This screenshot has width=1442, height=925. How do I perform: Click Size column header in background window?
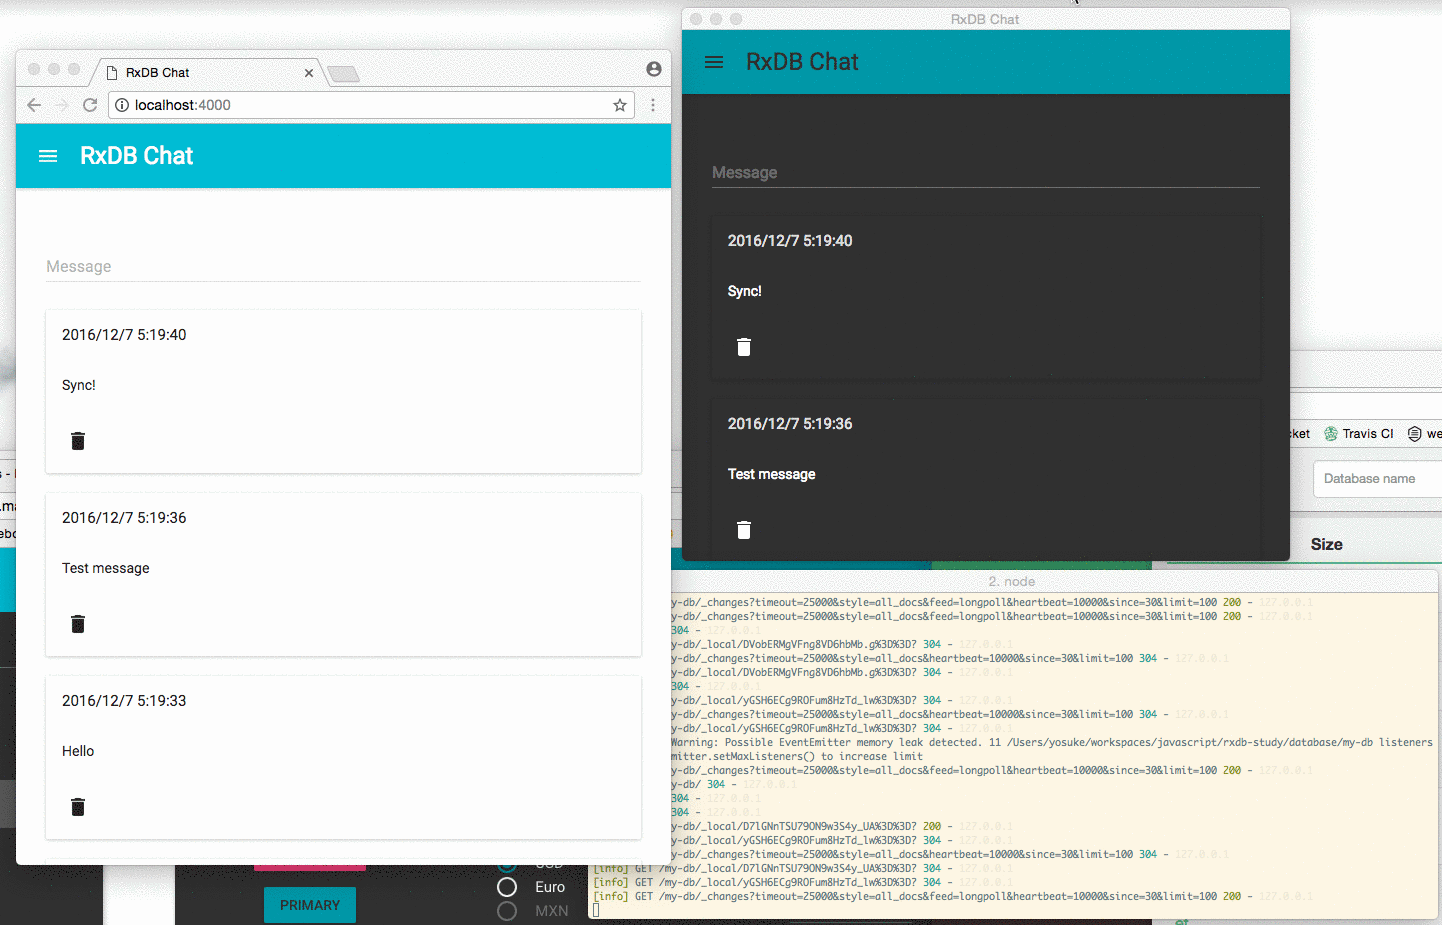click(1327, 544)
